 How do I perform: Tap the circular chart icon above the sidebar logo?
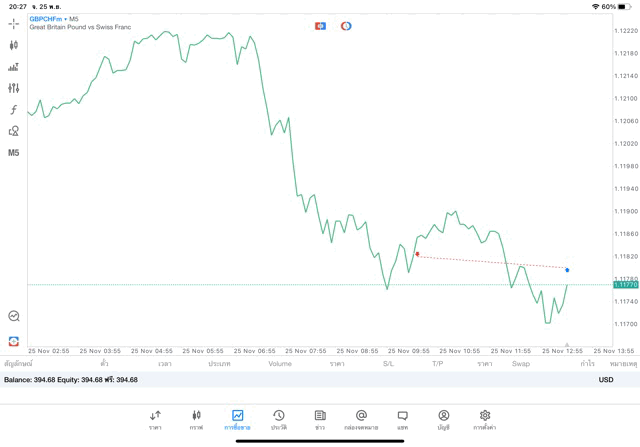14,316
